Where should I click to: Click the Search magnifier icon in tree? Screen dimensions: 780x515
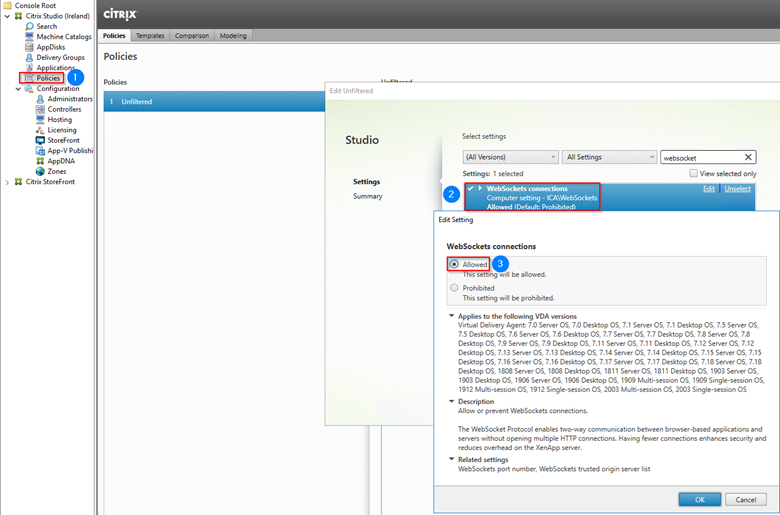point(29,26)
